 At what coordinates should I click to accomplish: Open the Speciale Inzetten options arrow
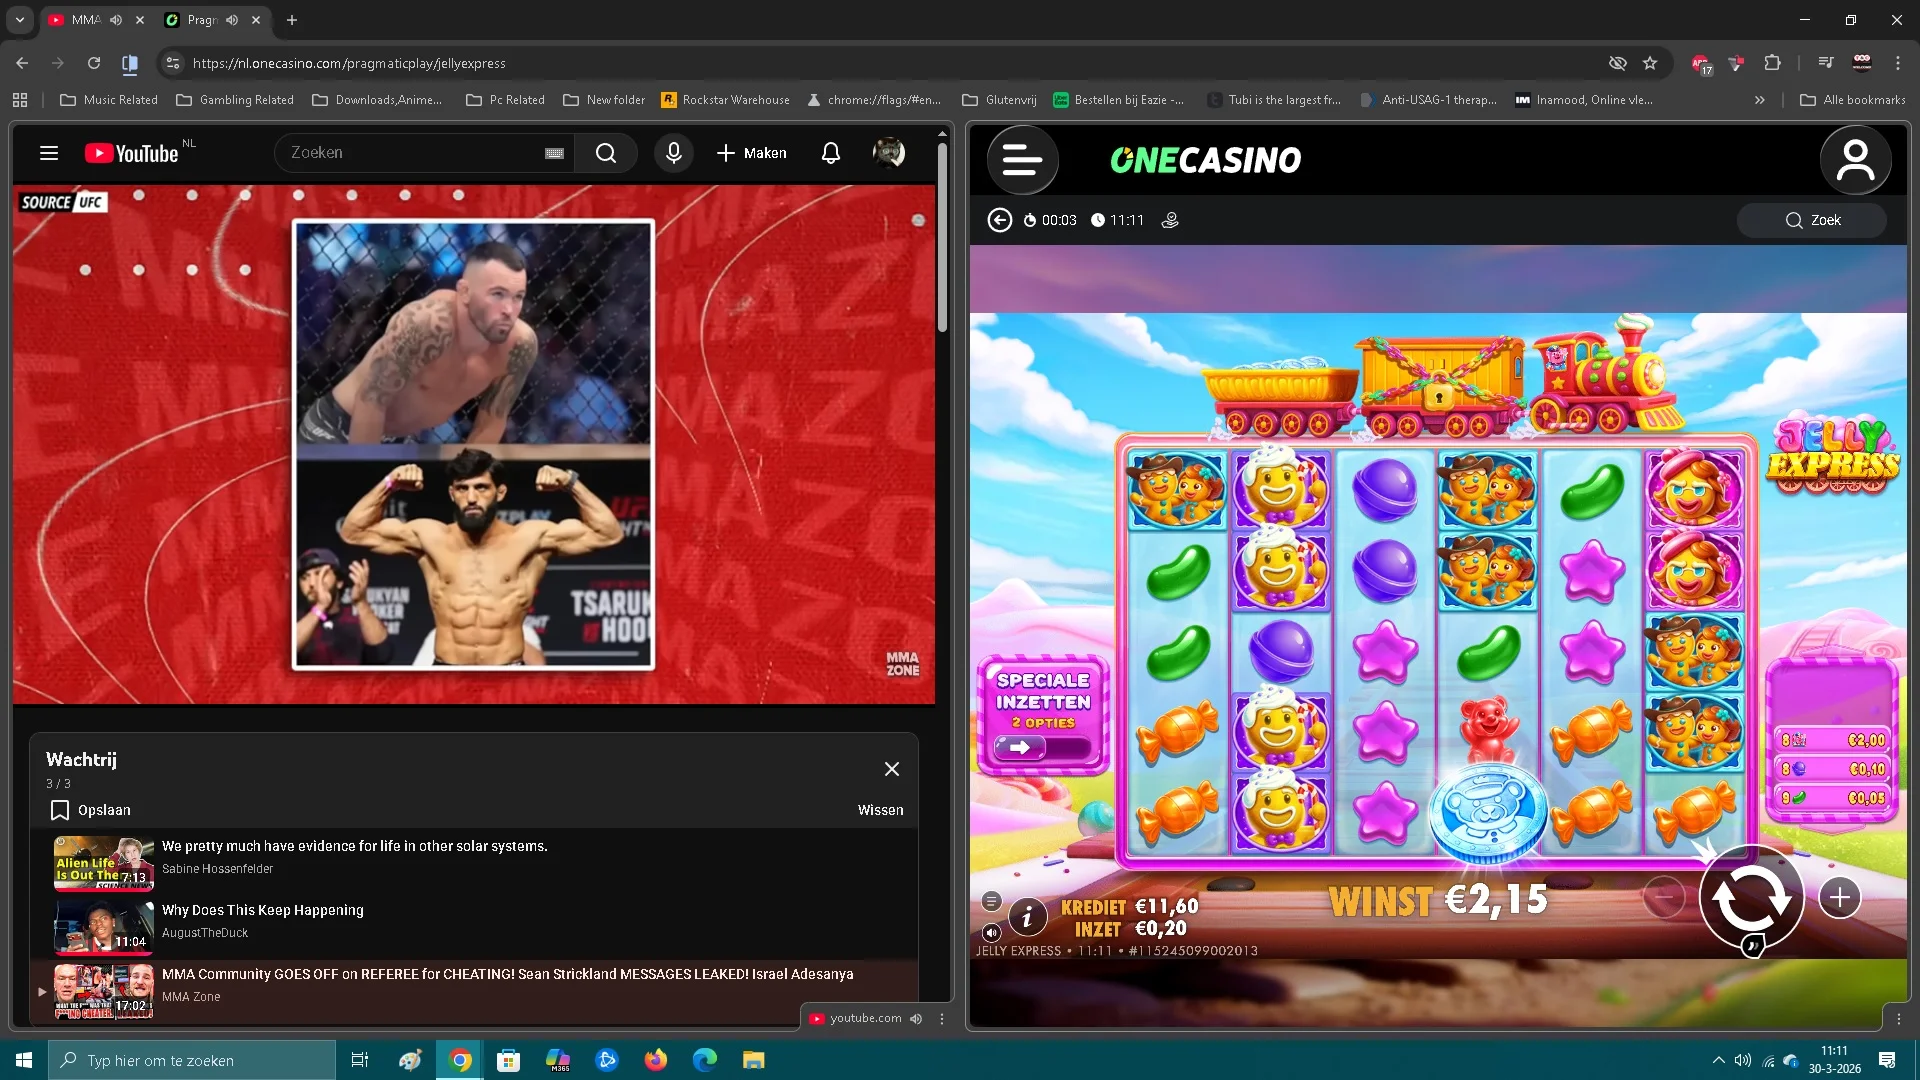[1020, 747]
